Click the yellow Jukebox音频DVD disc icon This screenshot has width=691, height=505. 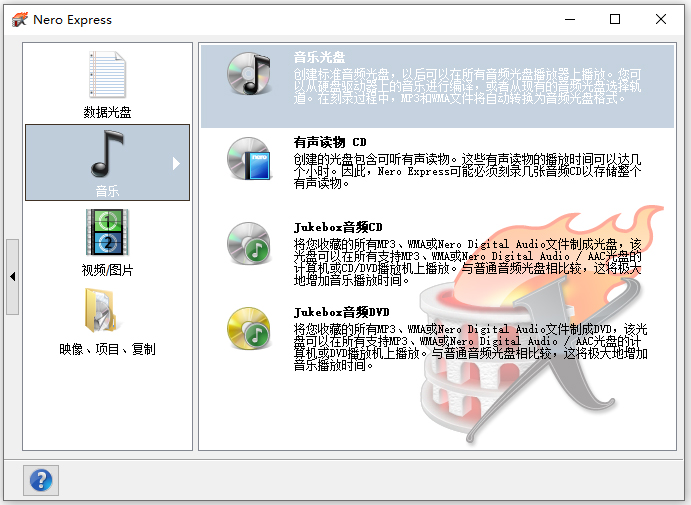(249, 329)
